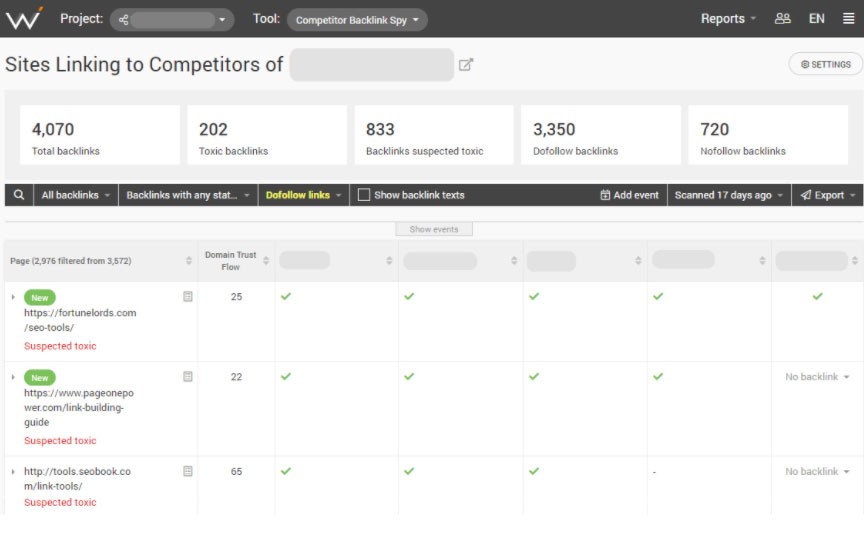The height and width of the screenshot is (544, 864).
Task: Click the external link icon beside title
Action: coord(466,65)
